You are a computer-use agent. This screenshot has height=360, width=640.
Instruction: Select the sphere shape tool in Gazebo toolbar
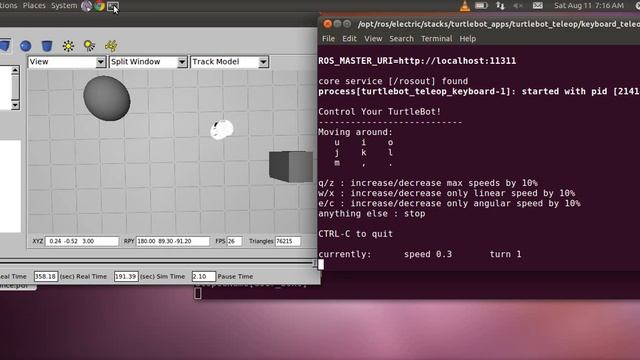(x=25, y=46)
